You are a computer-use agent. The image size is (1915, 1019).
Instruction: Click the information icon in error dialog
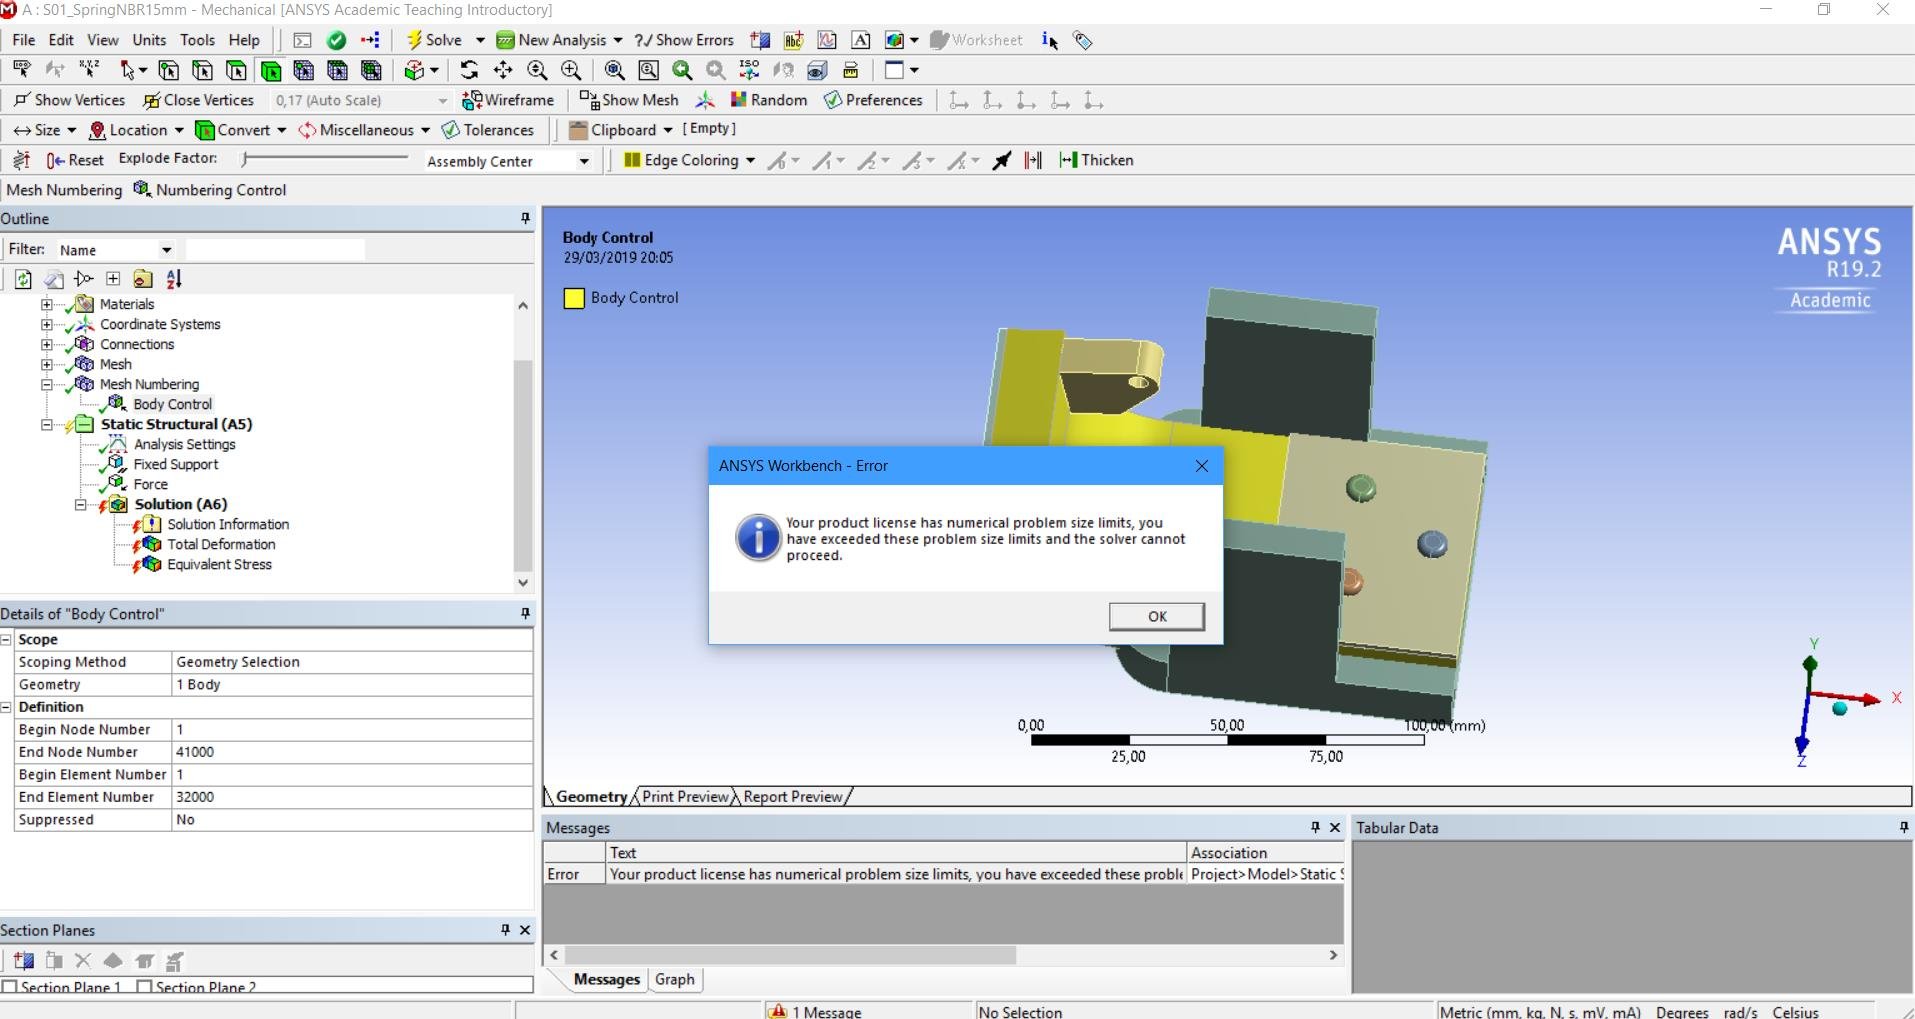(758, 538)
